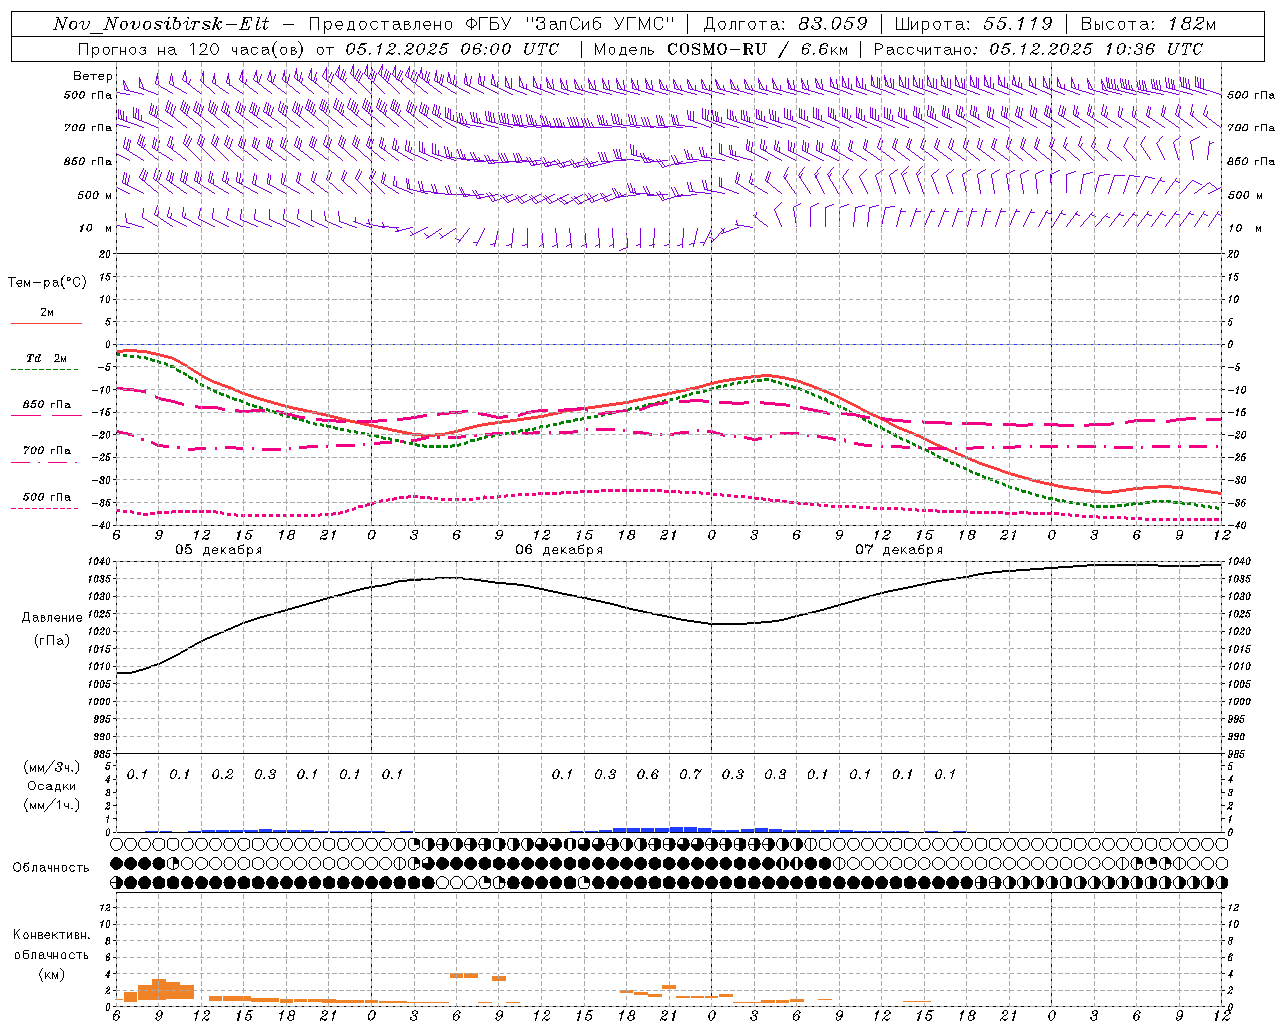The width and height of the screenshot is (1280, 1024).
Task: Select the 850 гПа temperature legend label
Action: (47, 405)
